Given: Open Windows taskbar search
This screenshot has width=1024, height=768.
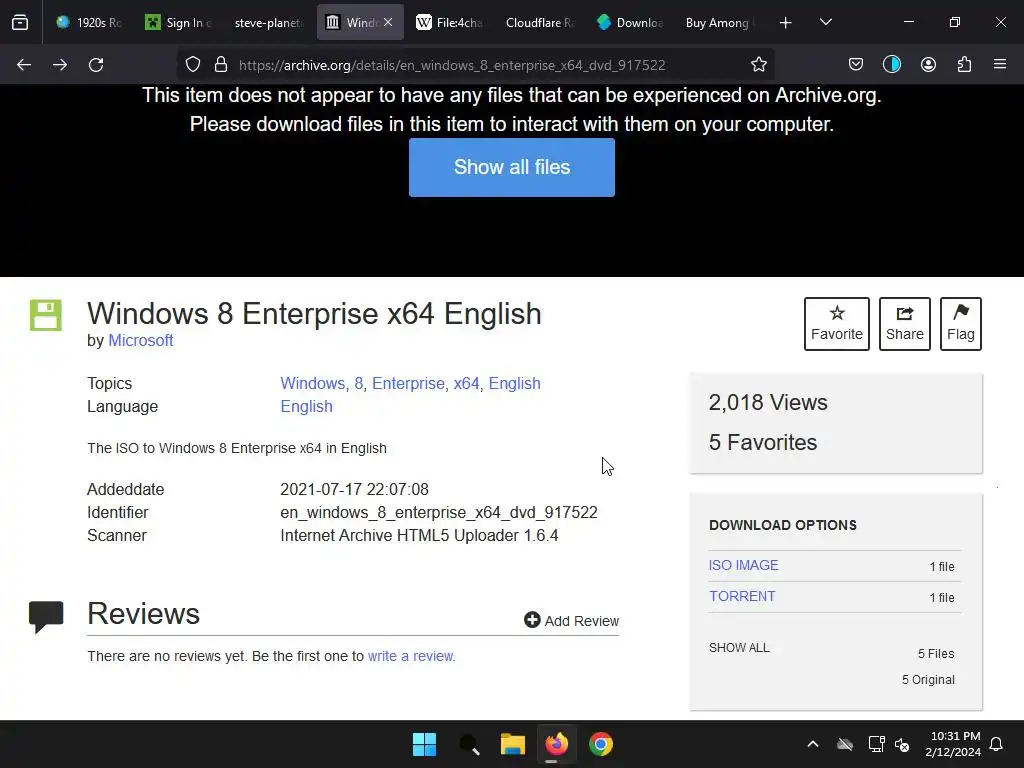Looking at the screenshot, I should click(469, 744).
